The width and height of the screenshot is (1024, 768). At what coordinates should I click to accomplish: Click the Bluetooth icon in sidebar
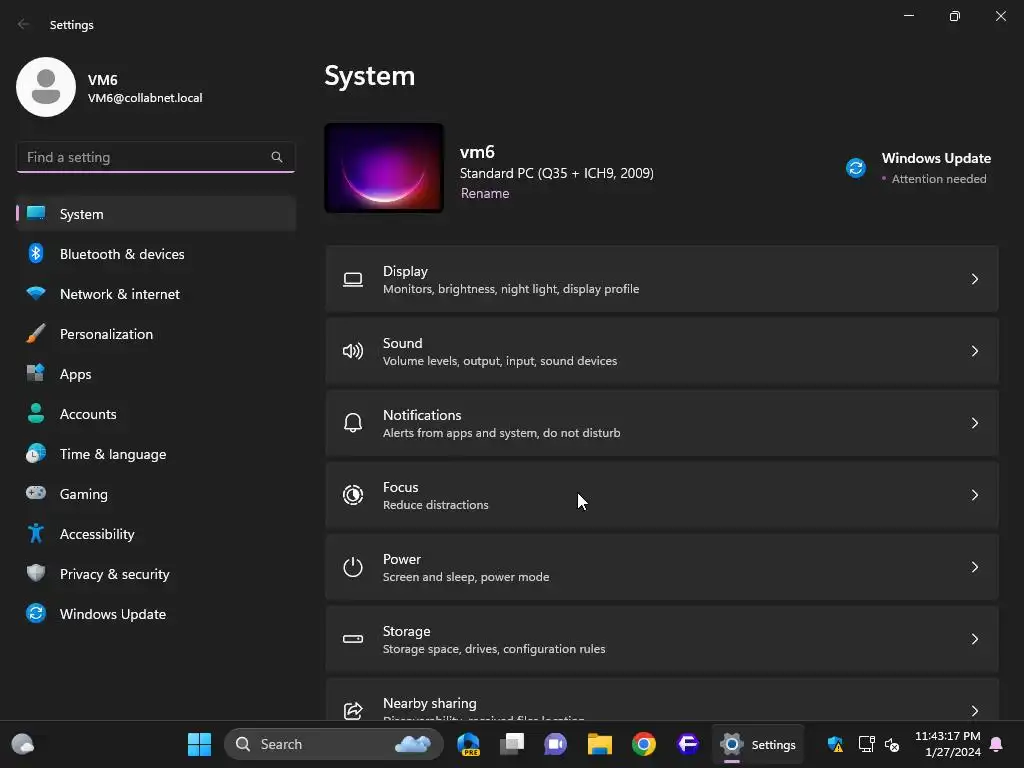click(x=36, y=253)
